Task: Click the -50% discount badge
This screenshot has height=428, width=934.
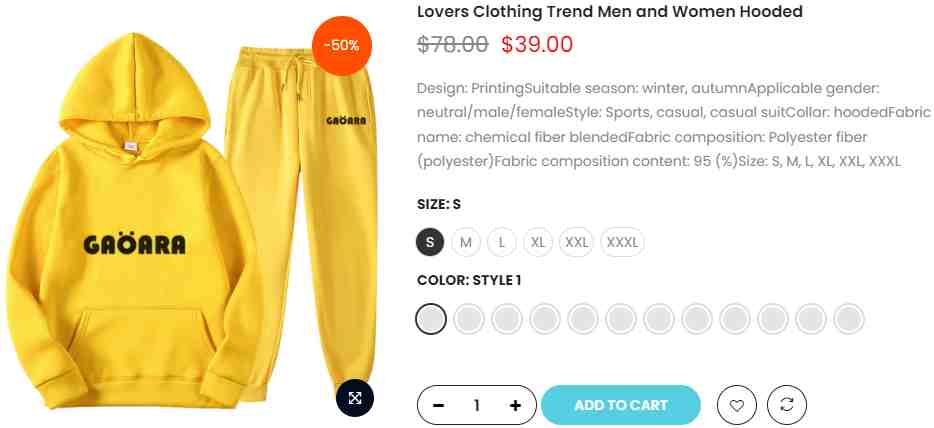Action: (342, 46)
